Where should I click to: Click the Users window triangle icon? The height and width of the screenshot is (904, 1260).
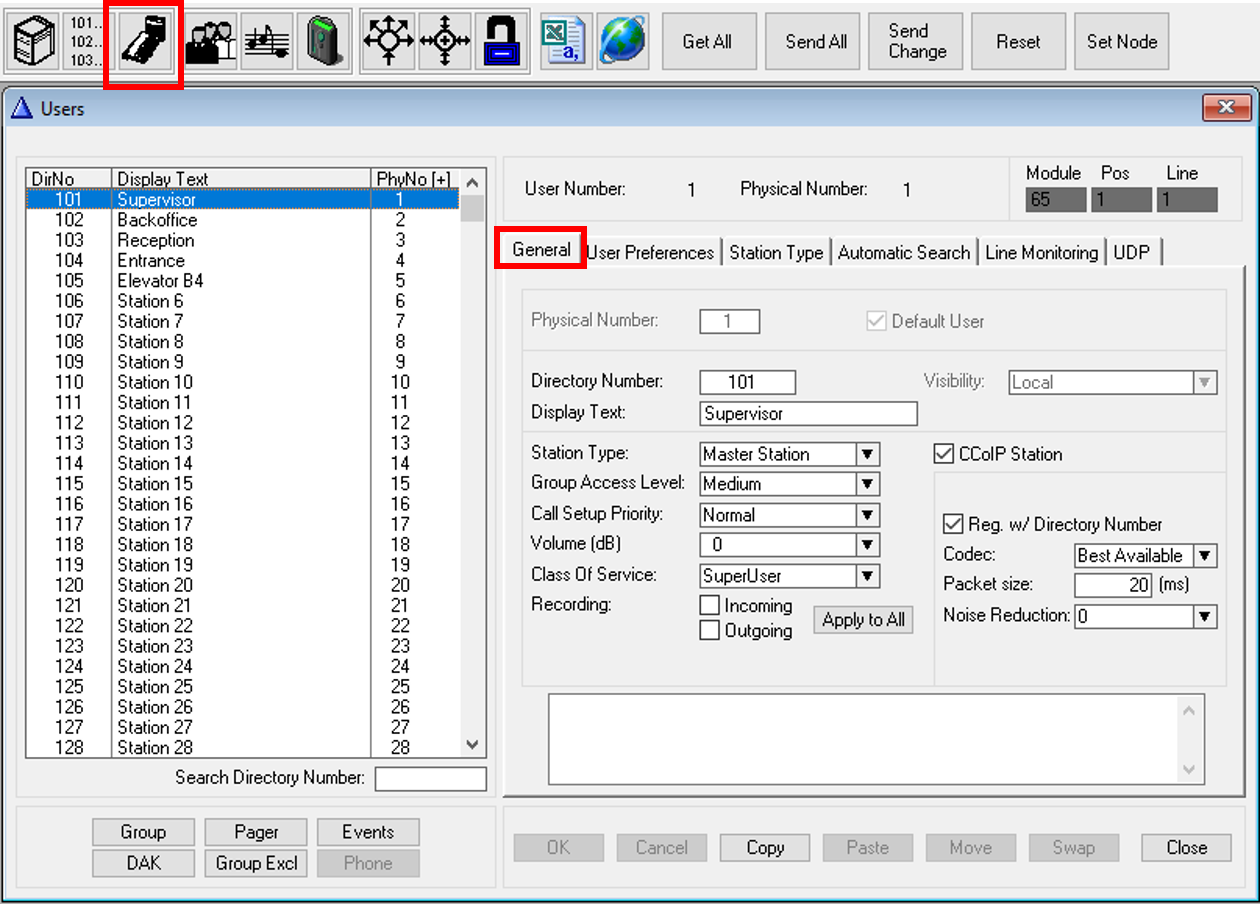point(23,108)
